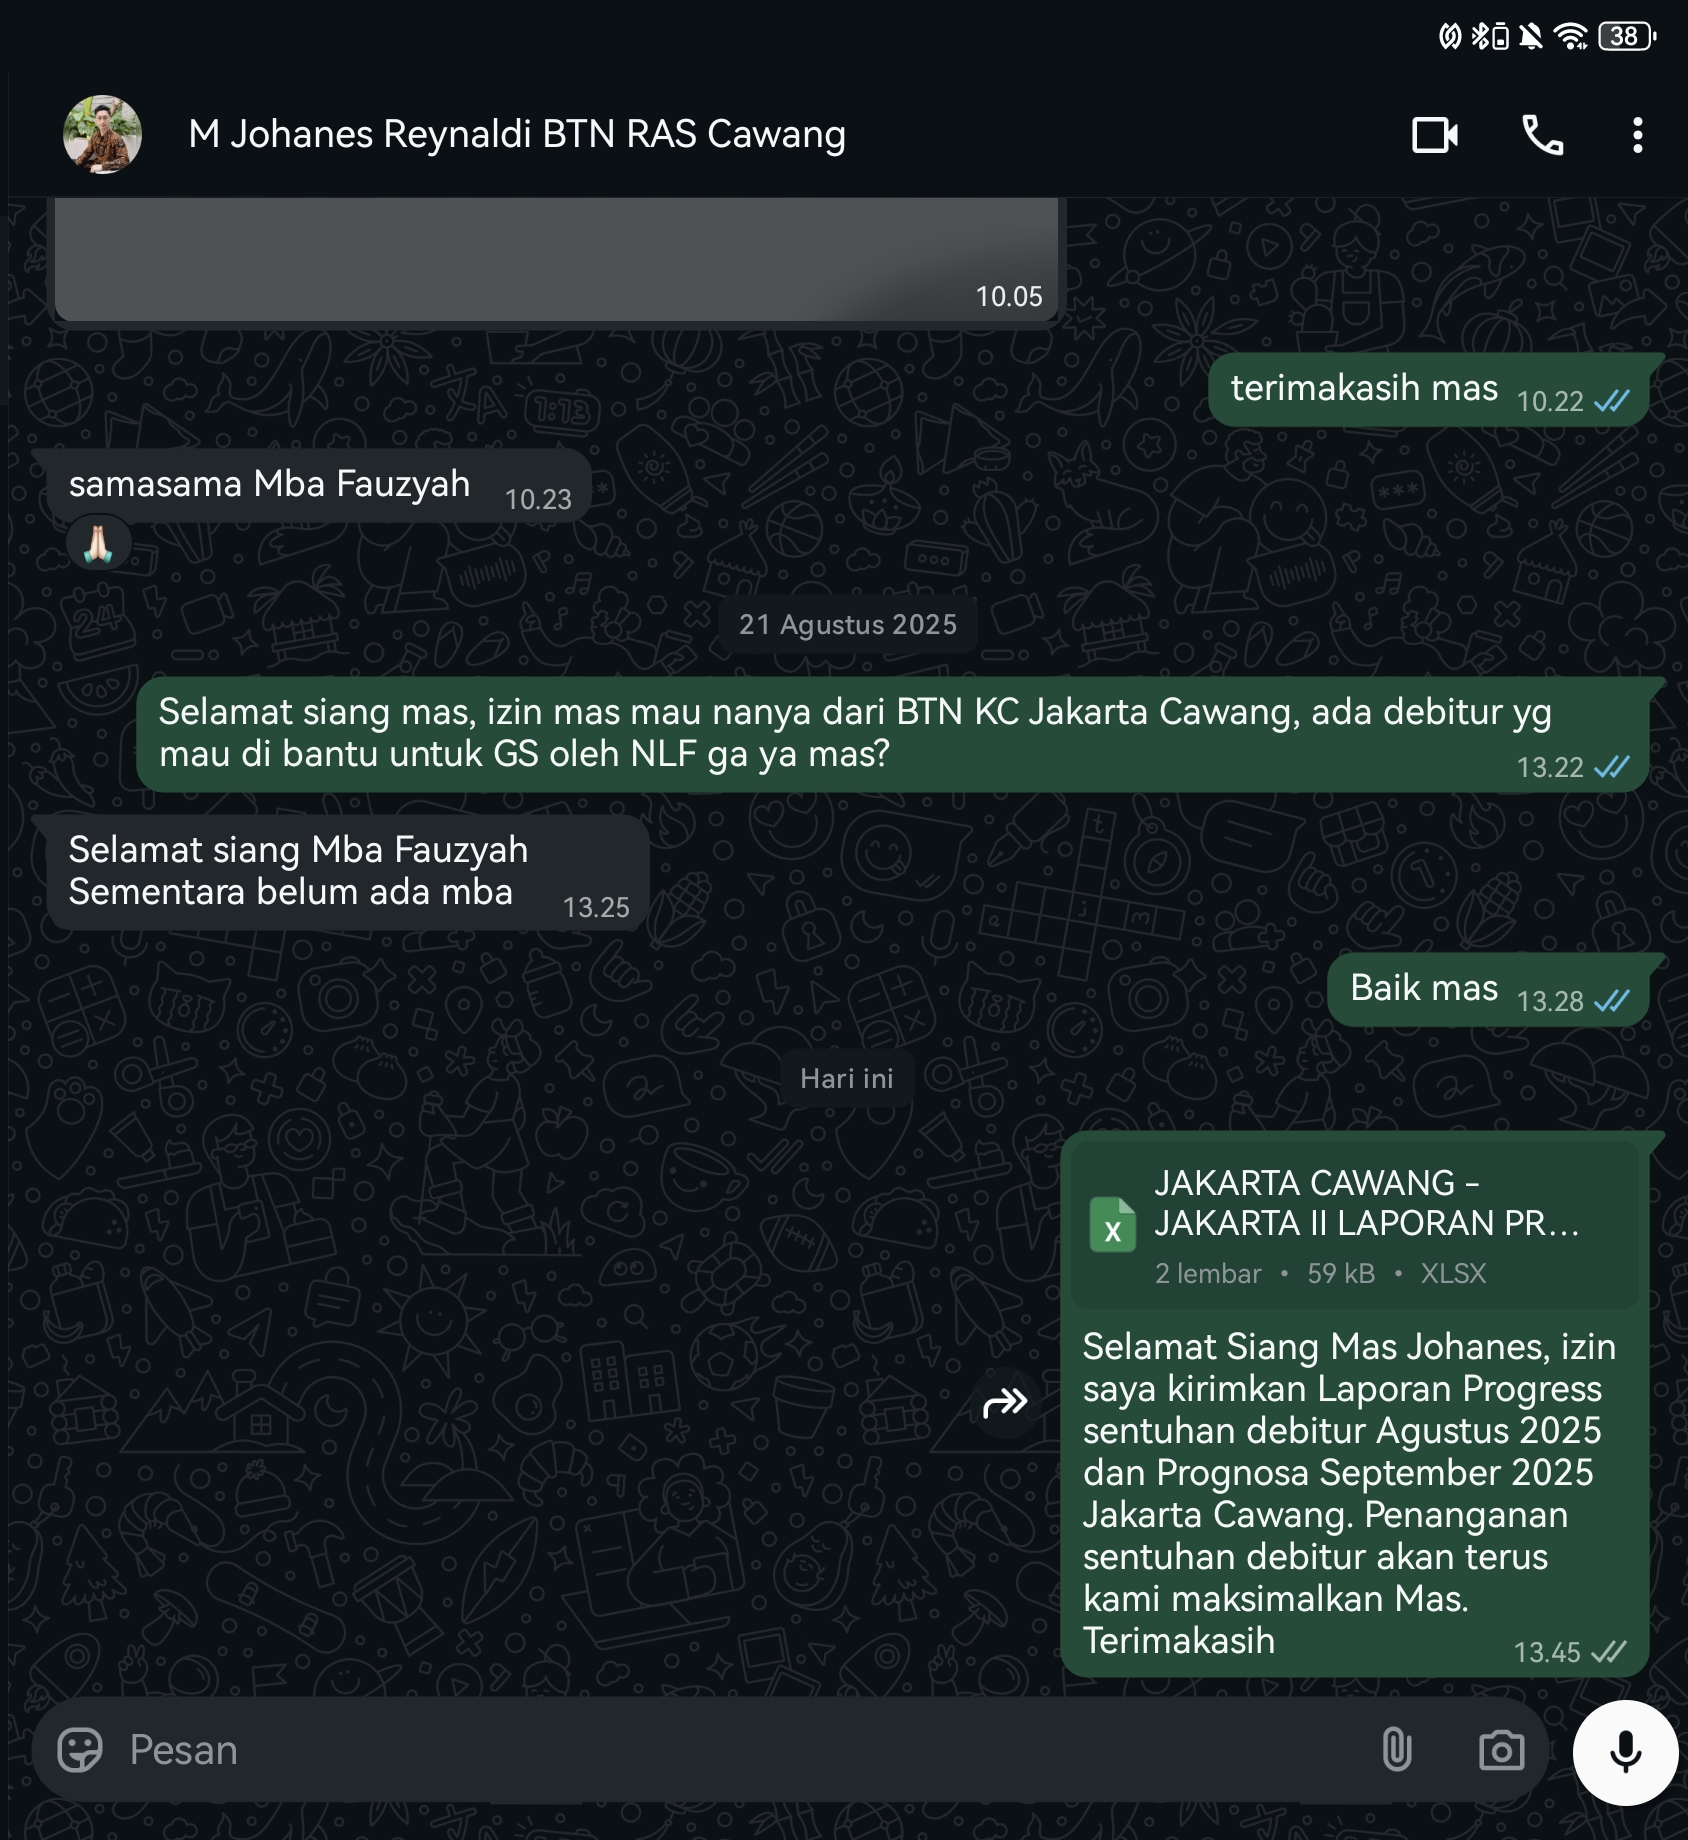
Task: Open the image message sent at 10.05
Action: click(556, 259)
